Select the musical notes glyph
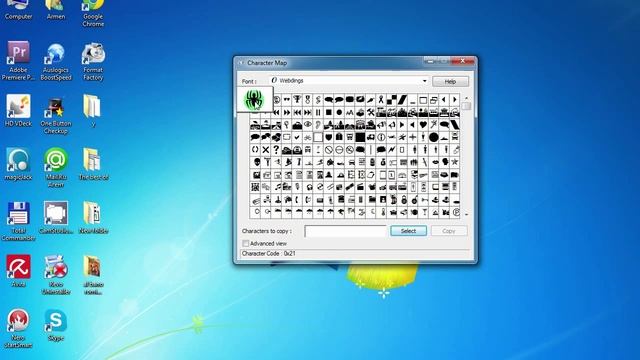 click(278, 187)
